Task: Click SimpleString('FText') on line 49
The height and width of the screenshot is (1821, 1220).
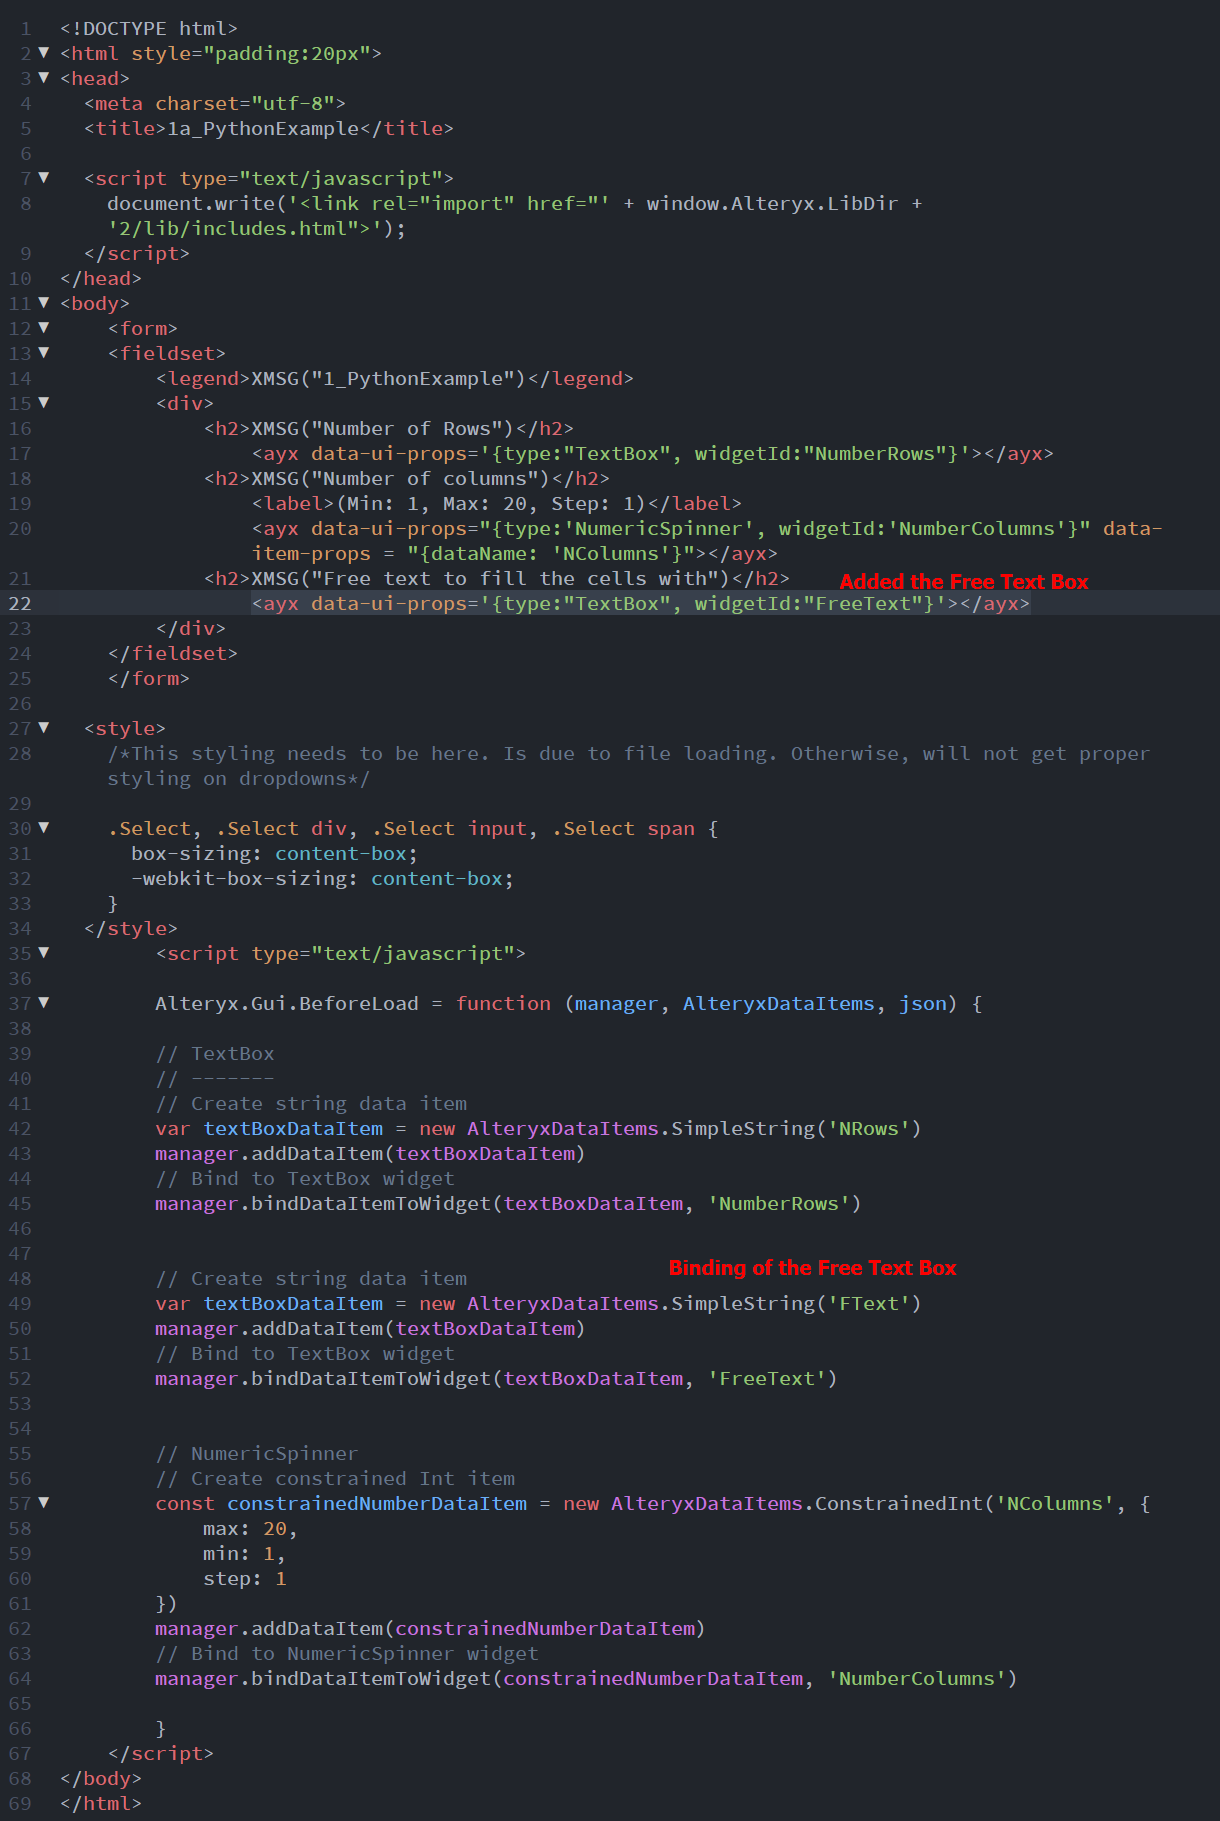Action: click(797, 1303)
